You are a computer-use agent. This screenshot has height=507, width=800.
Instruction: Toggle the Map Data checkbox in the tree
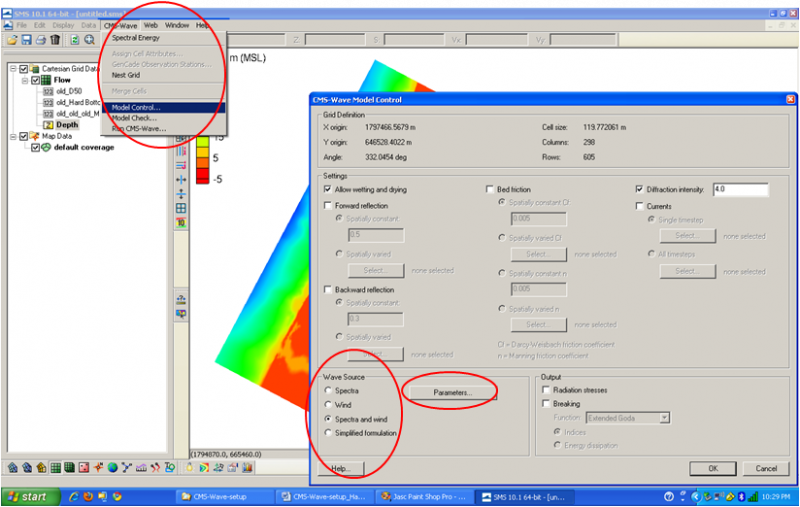click(23, 136)
